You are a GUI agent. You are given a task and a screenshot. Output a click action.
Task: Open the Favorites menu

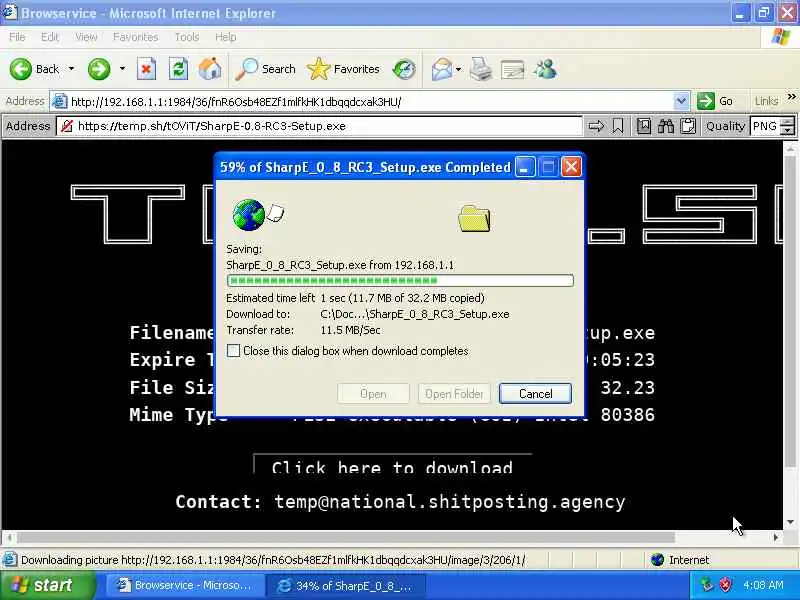(x=135, y=37)
